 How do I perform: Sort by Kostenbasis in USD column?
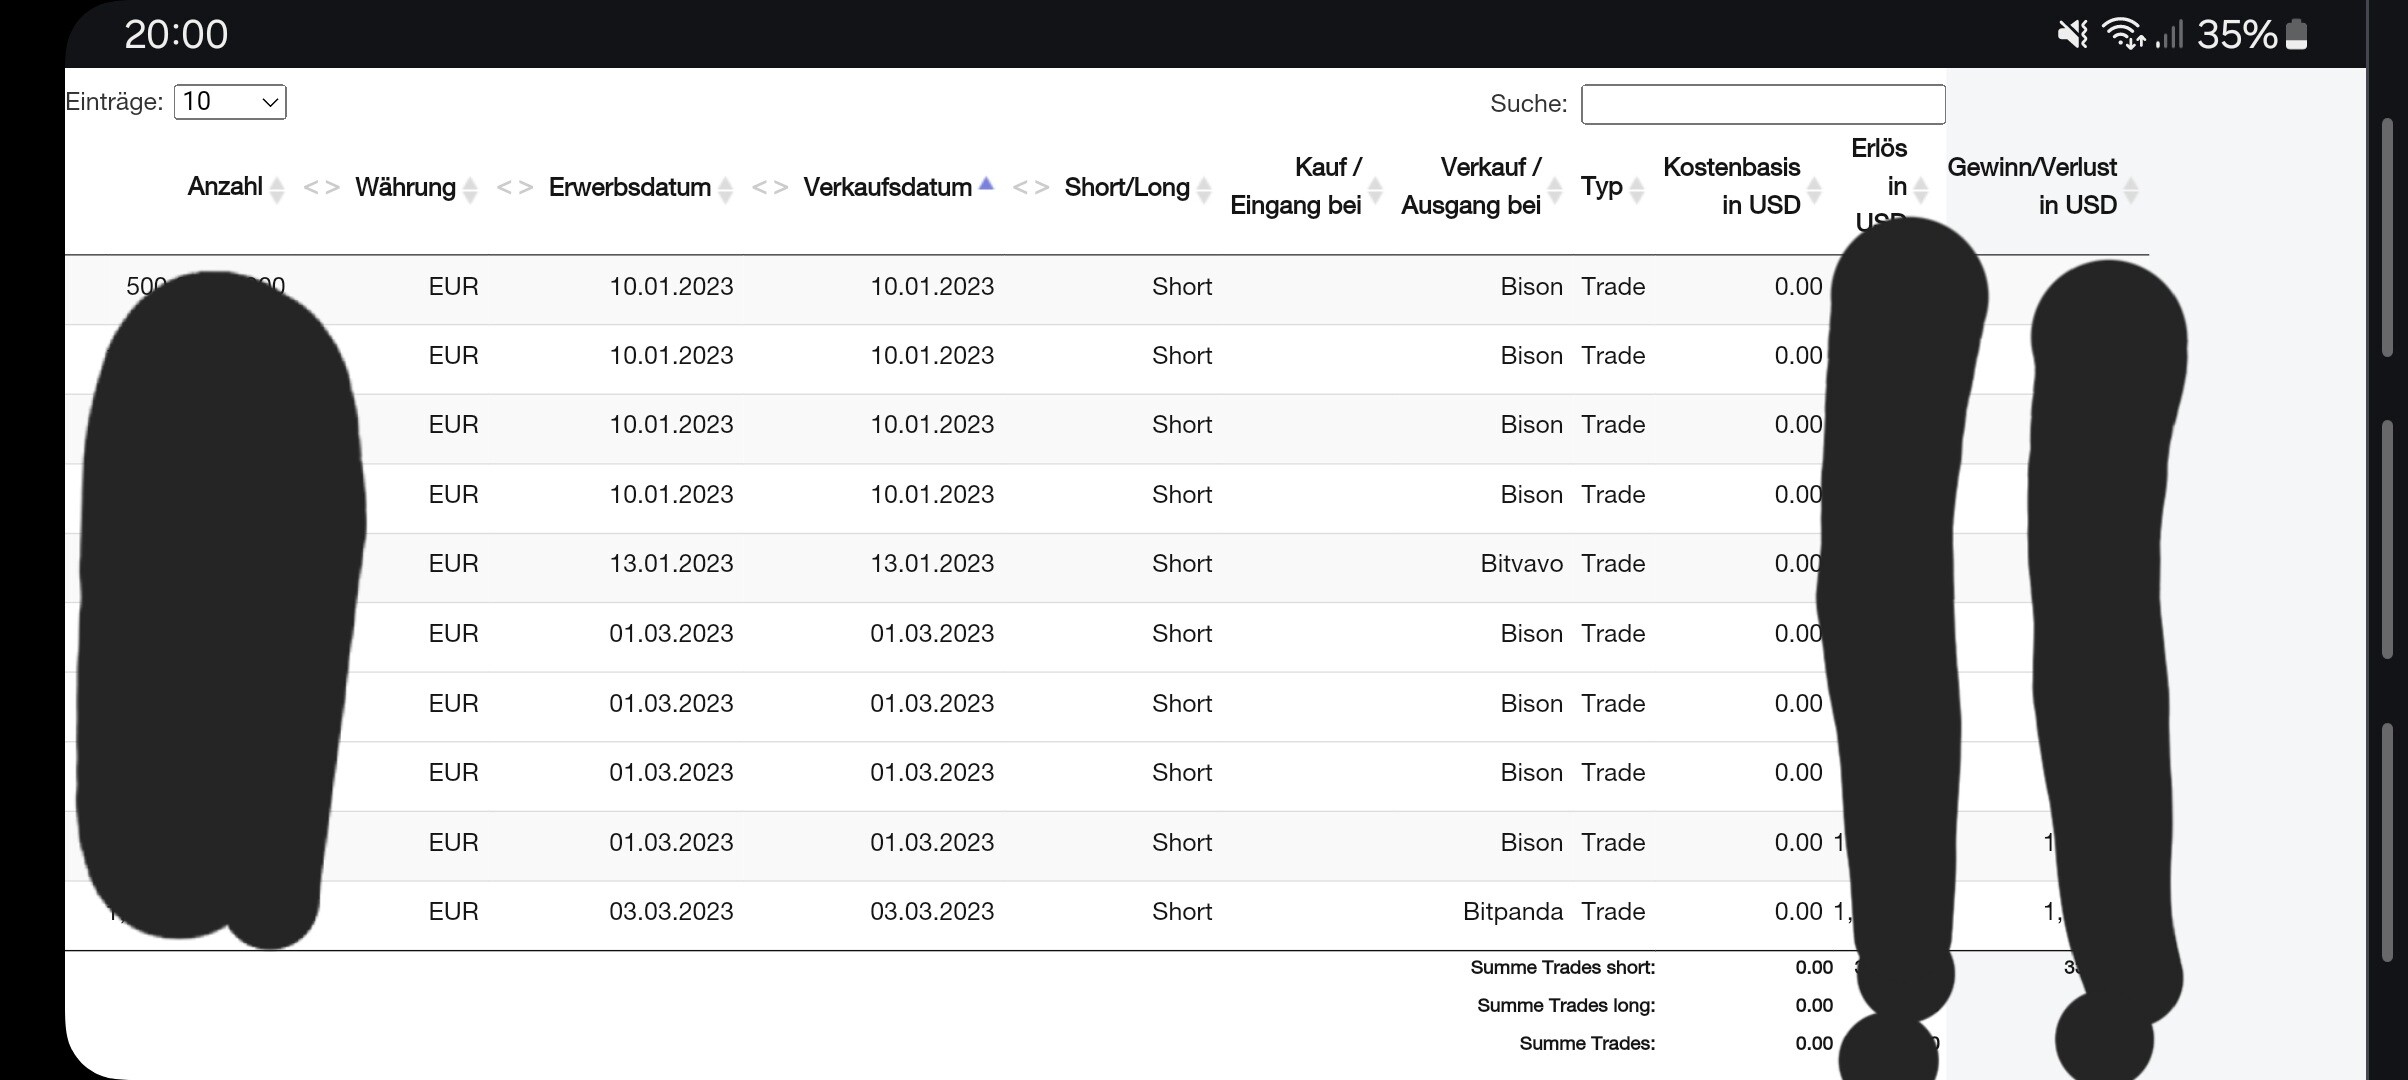coord(1814,189)
